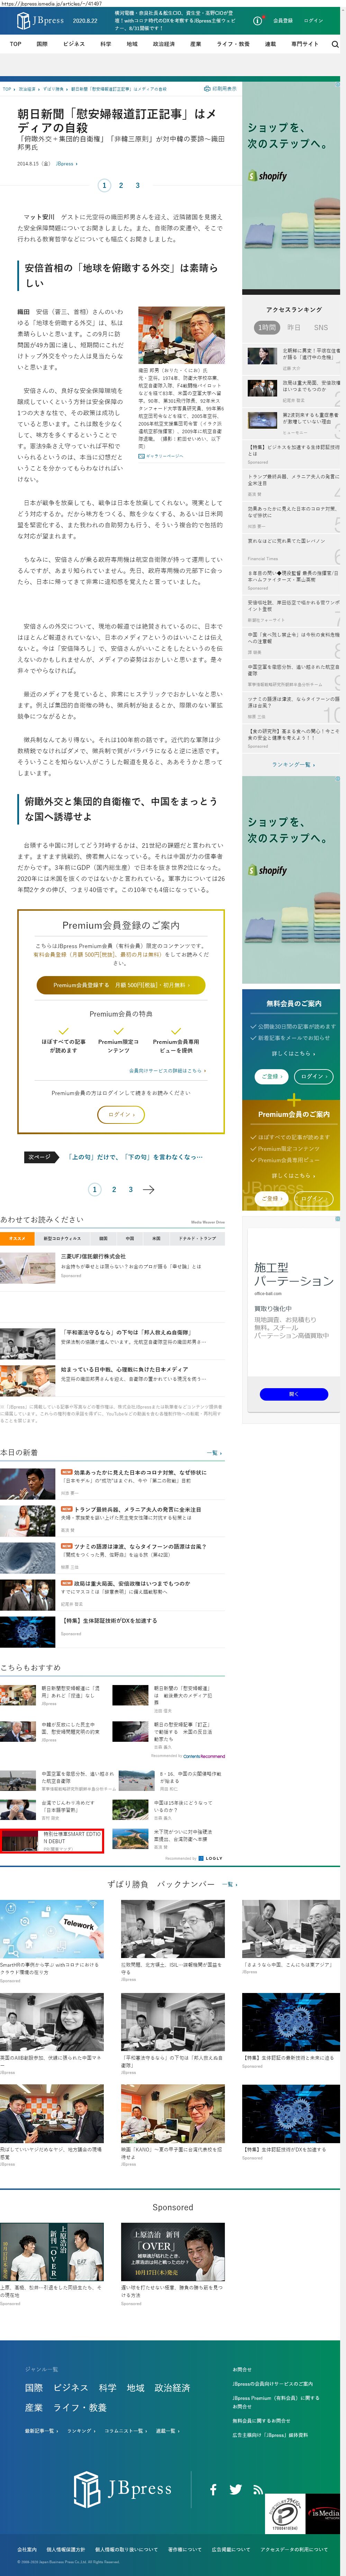
Task: Click the 次ページ button
Action: 40,1157
